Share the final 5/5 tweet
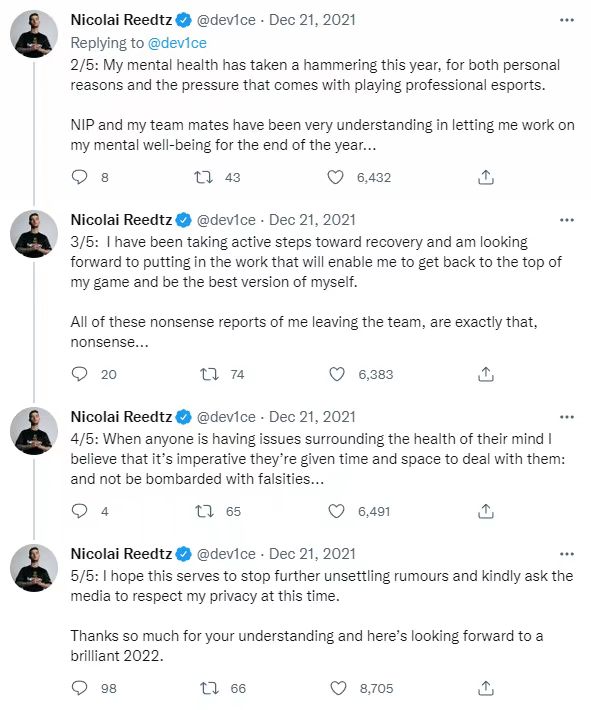This screenshot has height=710, width=591. 485,688
